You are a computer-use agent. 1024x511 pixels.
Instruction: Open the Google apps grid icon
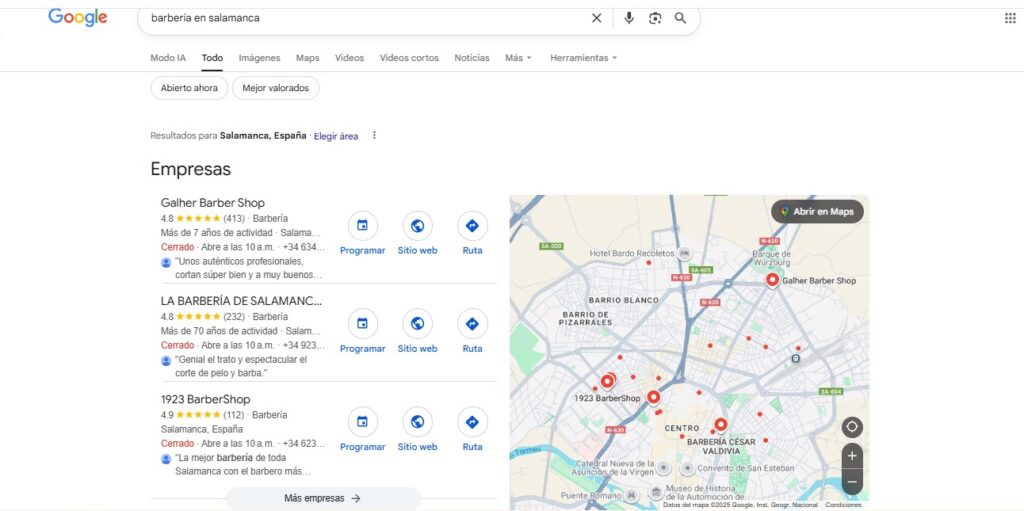click(x=1009, y=18)
